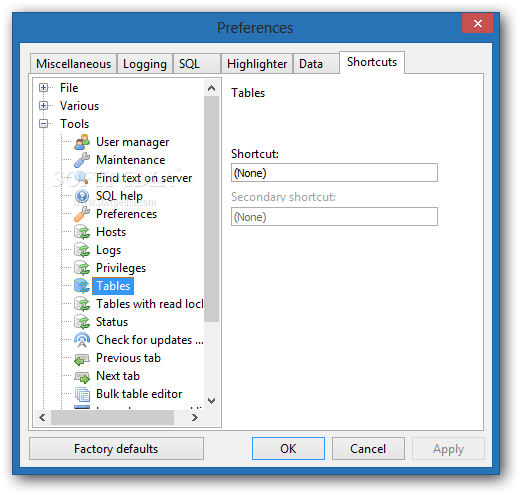Open the SQL tab
Viewport: 520px width, 495px height.
point(197,64)
